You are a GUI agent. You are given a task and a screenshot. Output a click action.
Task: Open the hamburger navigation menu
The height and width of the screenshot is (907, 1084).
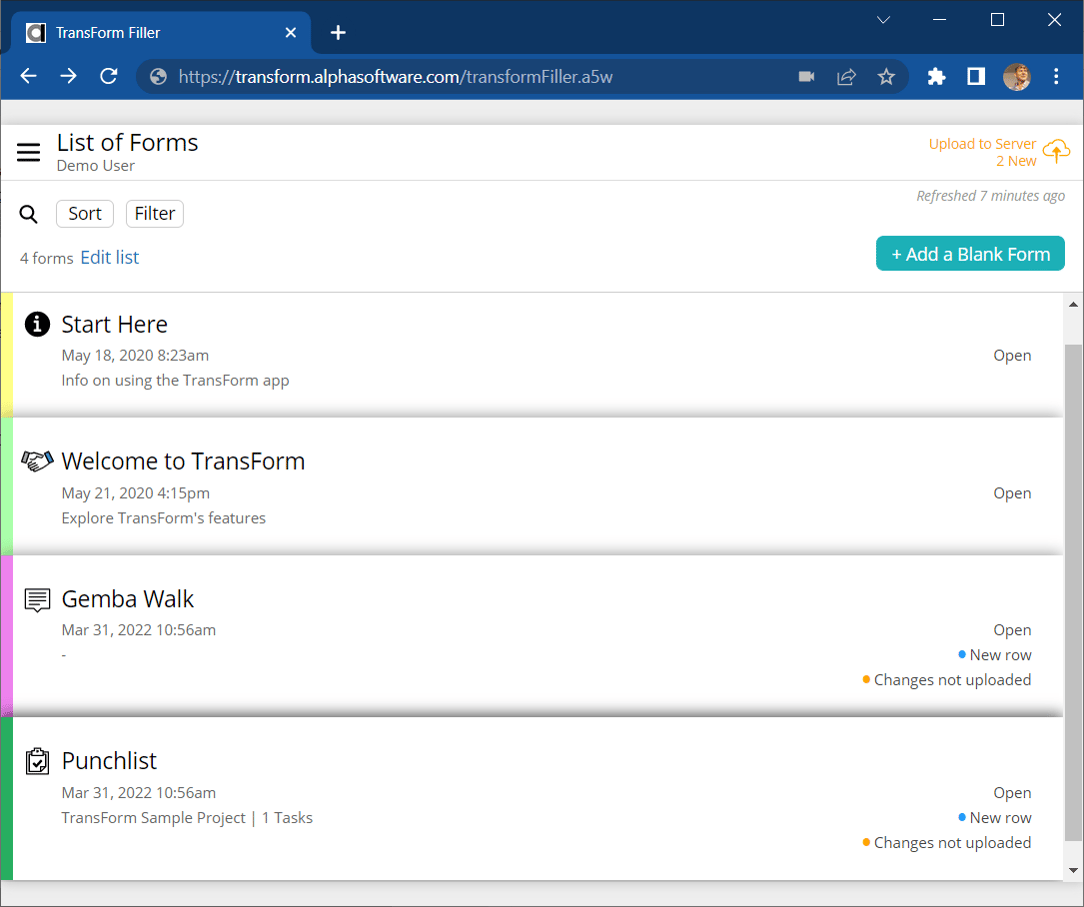28,152
